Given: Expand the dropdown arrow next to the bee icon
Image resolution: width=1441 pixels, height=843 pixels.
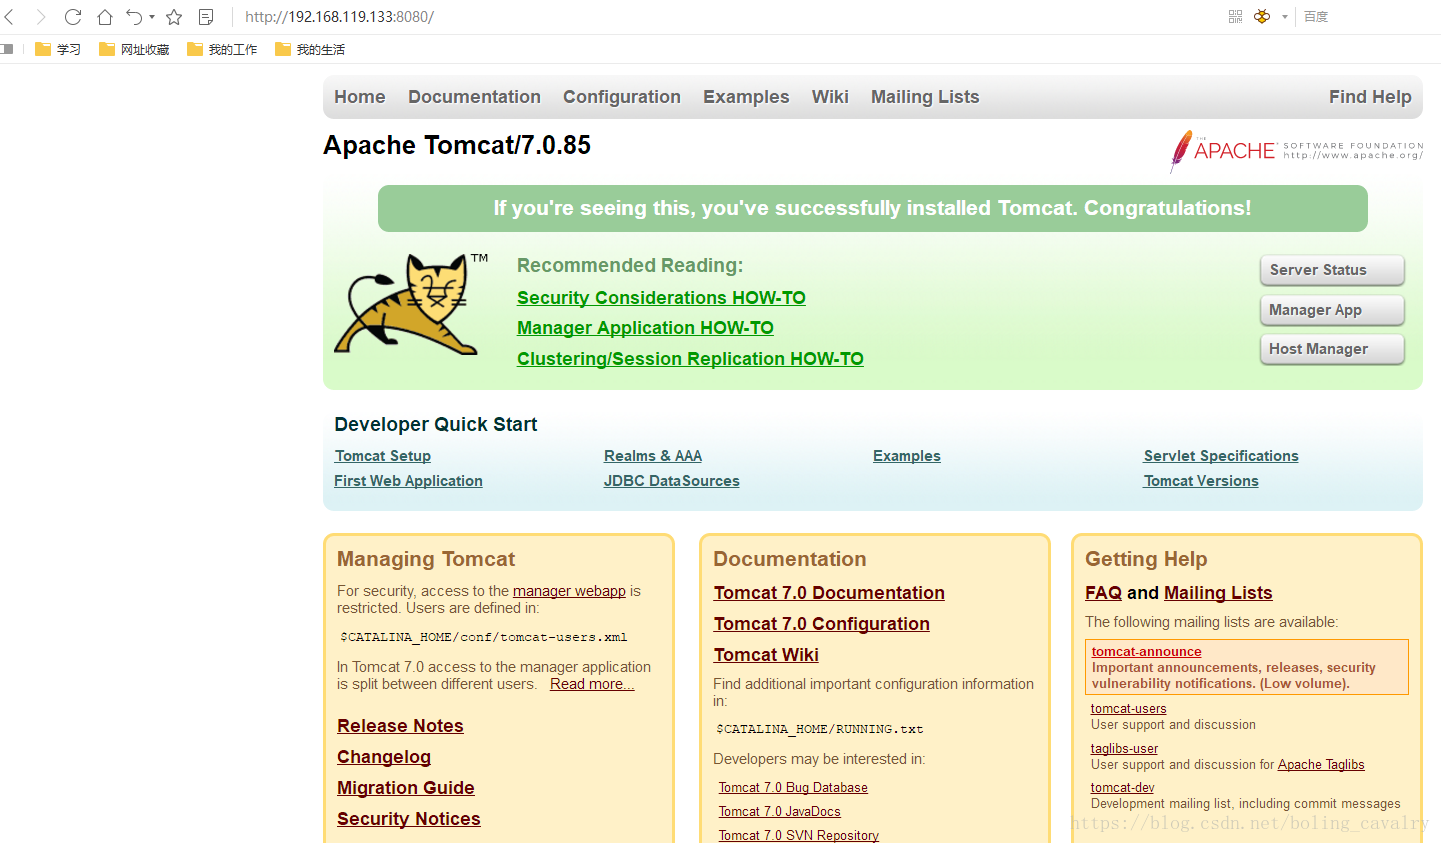Looking at the screenshot, I should coord(1285,17).
